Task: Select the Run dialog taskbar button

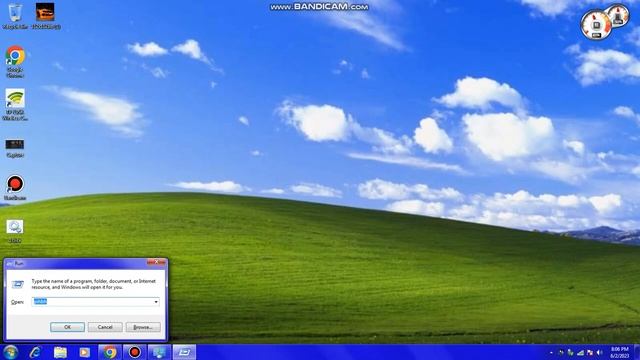Action: tap(184, 352)
